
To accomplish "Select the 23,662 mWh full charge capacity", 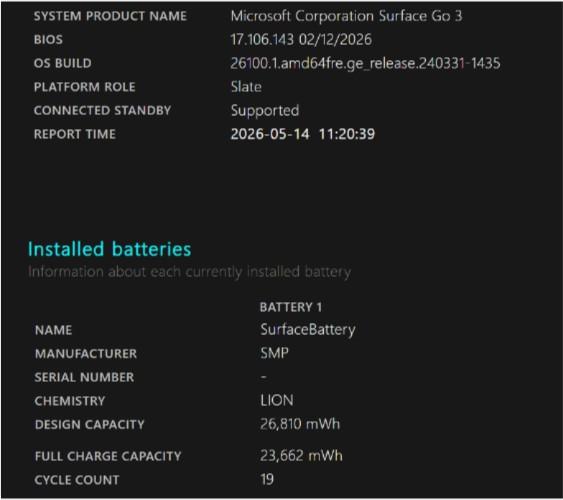I will tap(301, 456).
